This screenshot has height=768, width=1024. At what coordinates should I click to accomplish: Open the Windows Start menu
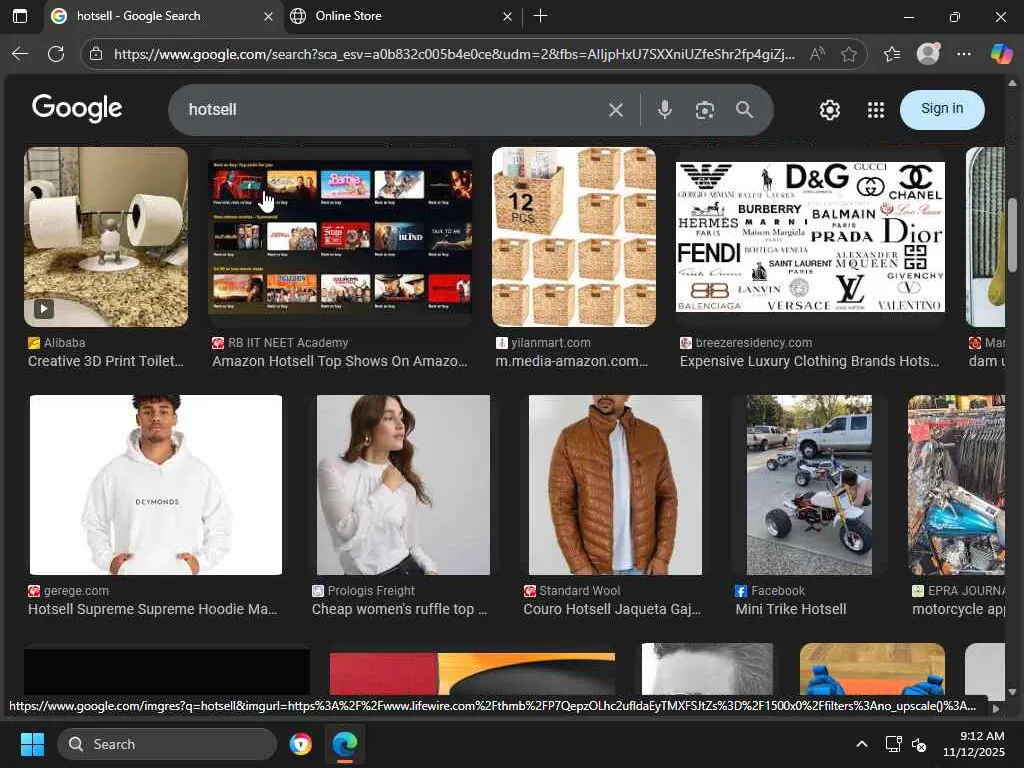(32, 744)
